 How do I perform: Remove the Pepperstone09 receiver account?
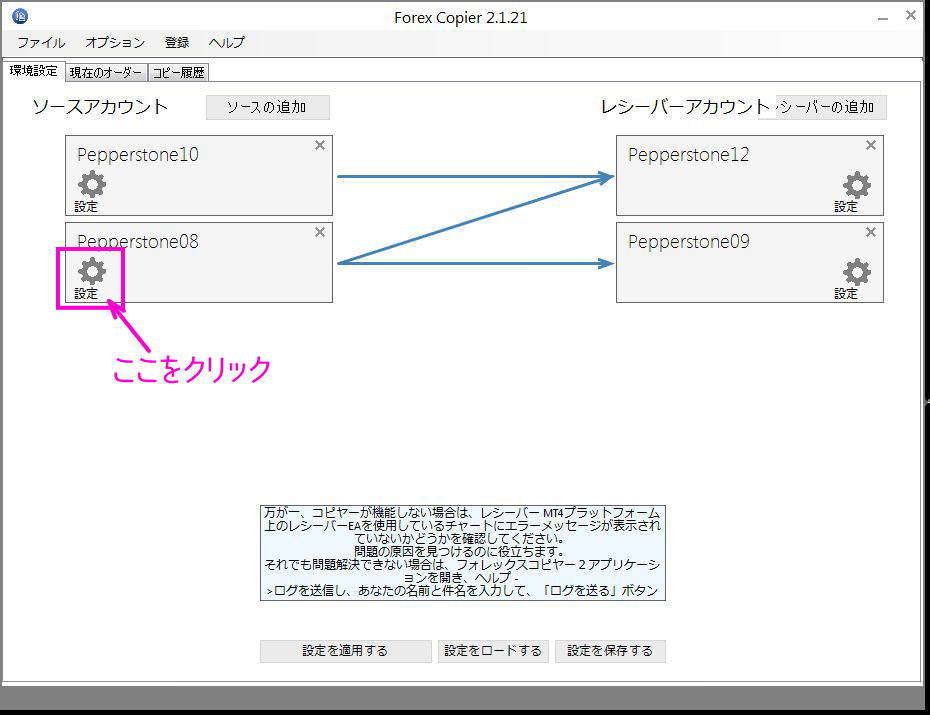pos(869,231)
